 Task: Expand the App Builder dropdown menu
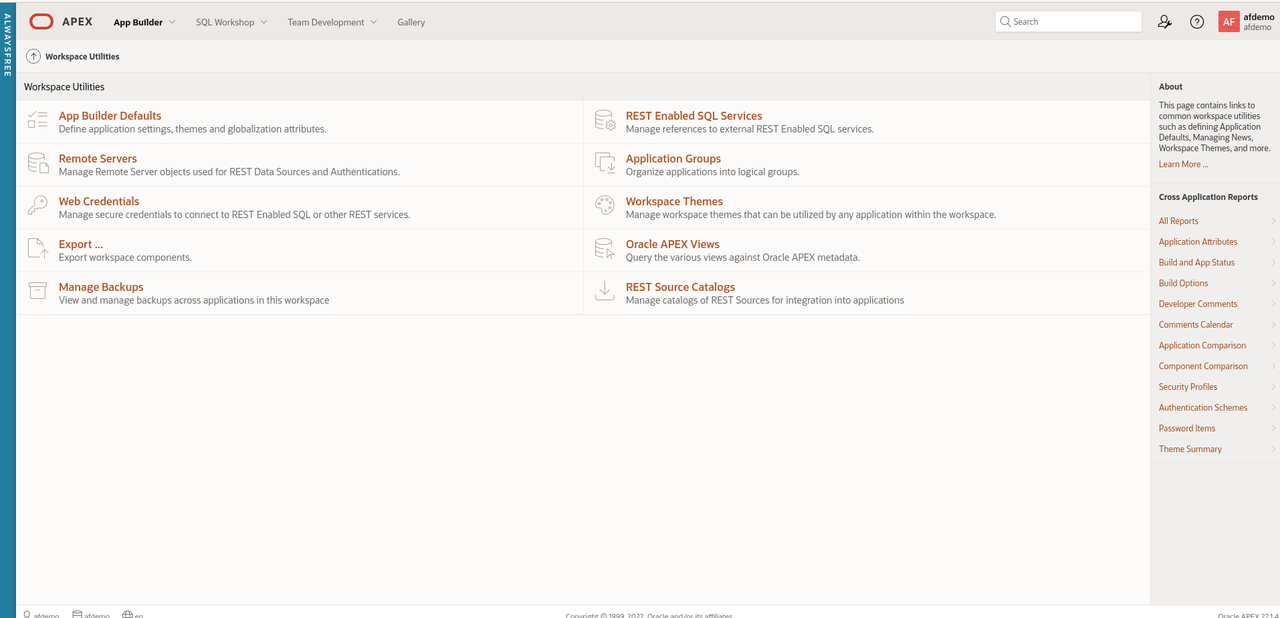tap(143, 21)
